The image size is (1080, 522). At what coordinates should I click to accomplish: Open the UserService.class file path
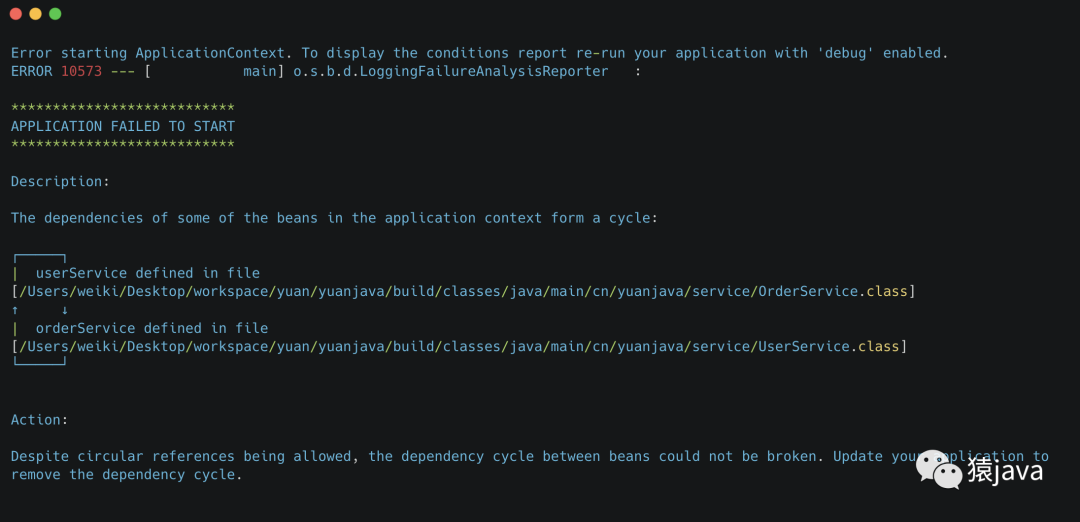point(459,346)
